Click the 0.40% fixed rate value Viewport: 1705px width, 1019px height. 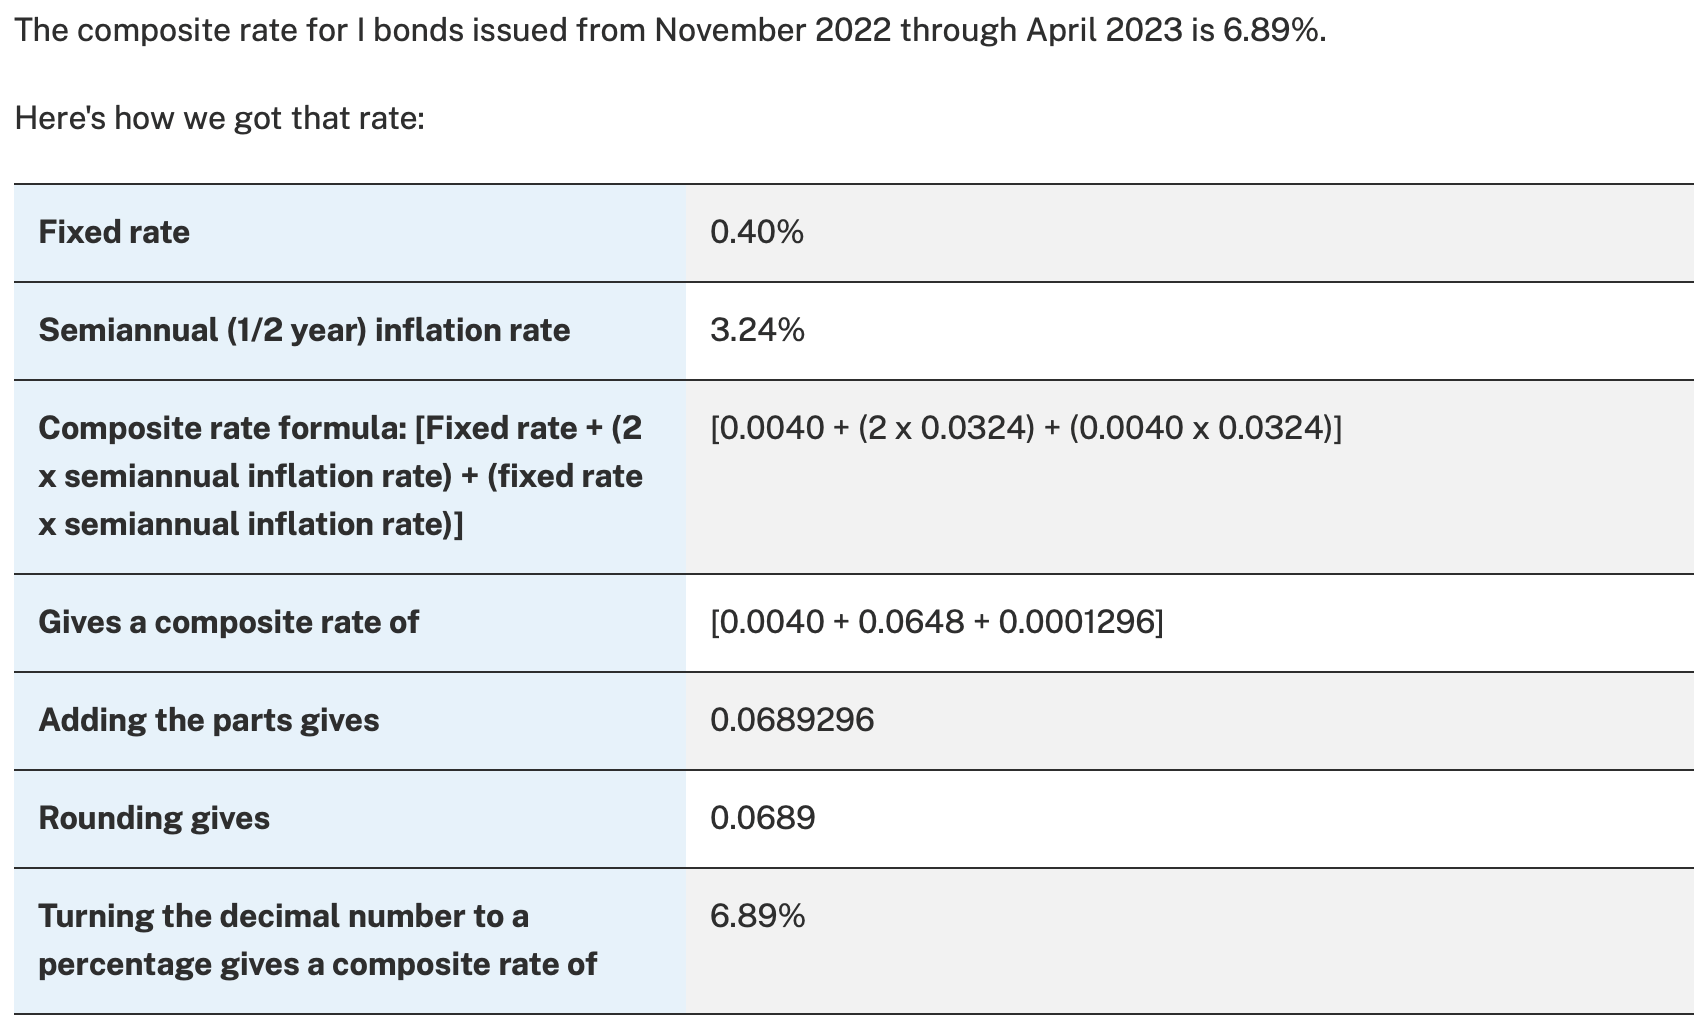click(x=757, y=232)
